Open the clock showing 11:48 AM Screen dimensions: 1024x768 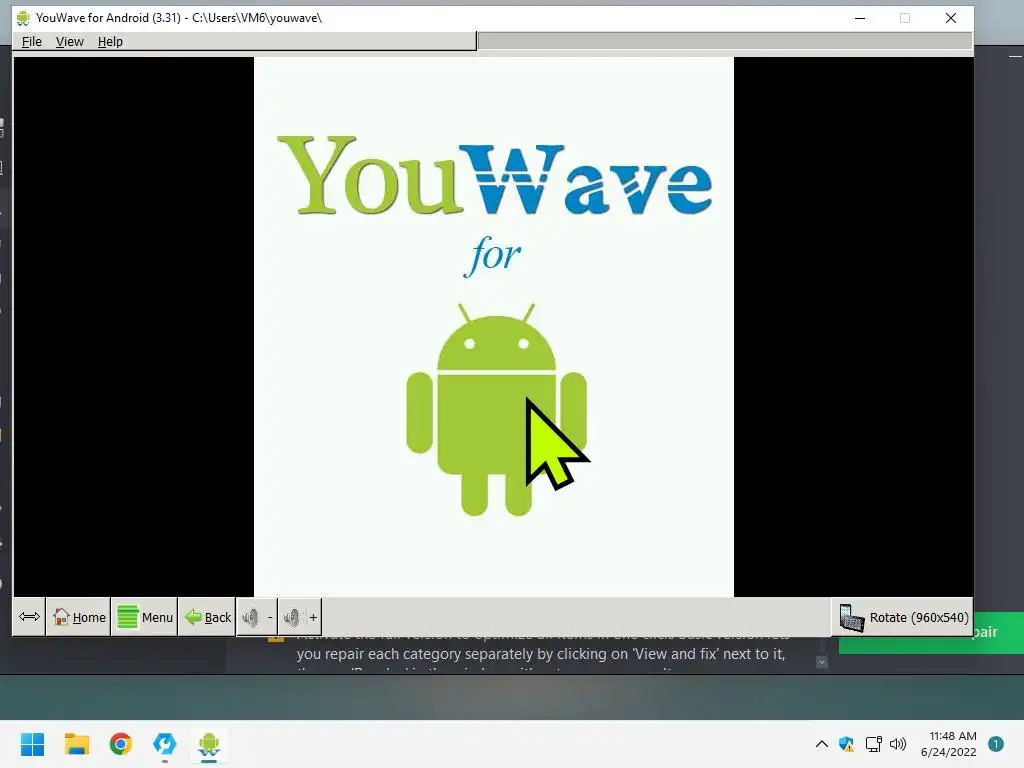coord(949,744)
